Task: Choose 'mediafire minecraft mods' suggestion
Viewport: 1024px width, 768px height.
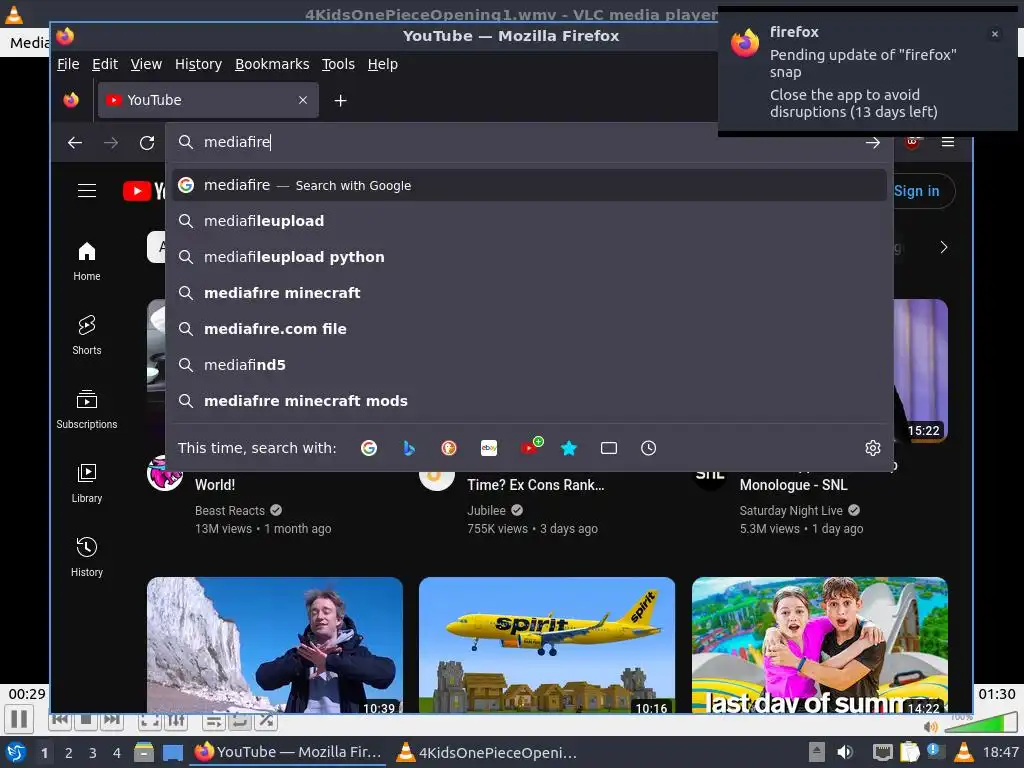Action: point(529,400)
